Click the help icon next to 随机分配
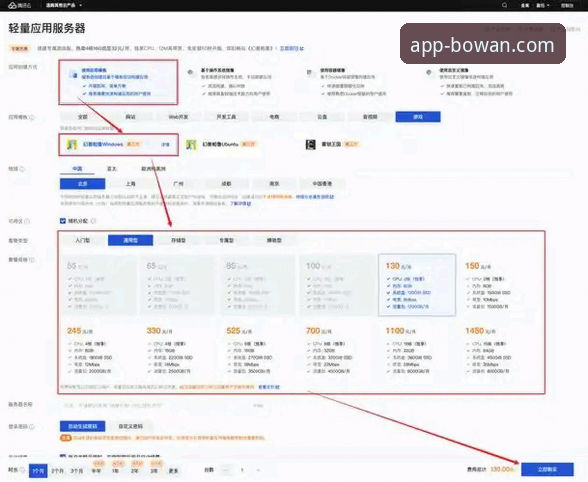Viewport: 588px width, 482px height. point(94,221)
